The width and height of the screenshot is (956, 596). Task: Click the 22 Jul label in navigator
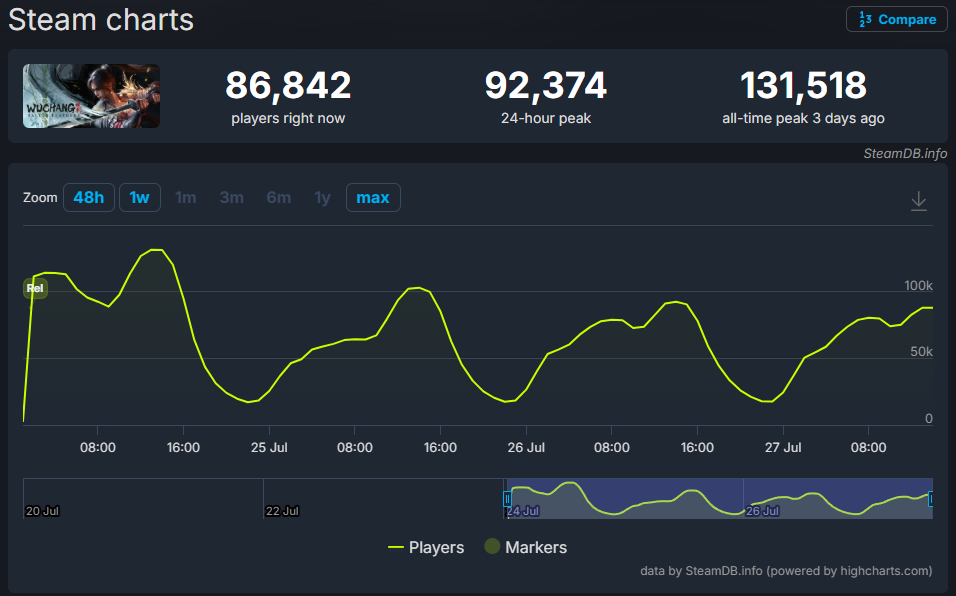tap(282, 511)
